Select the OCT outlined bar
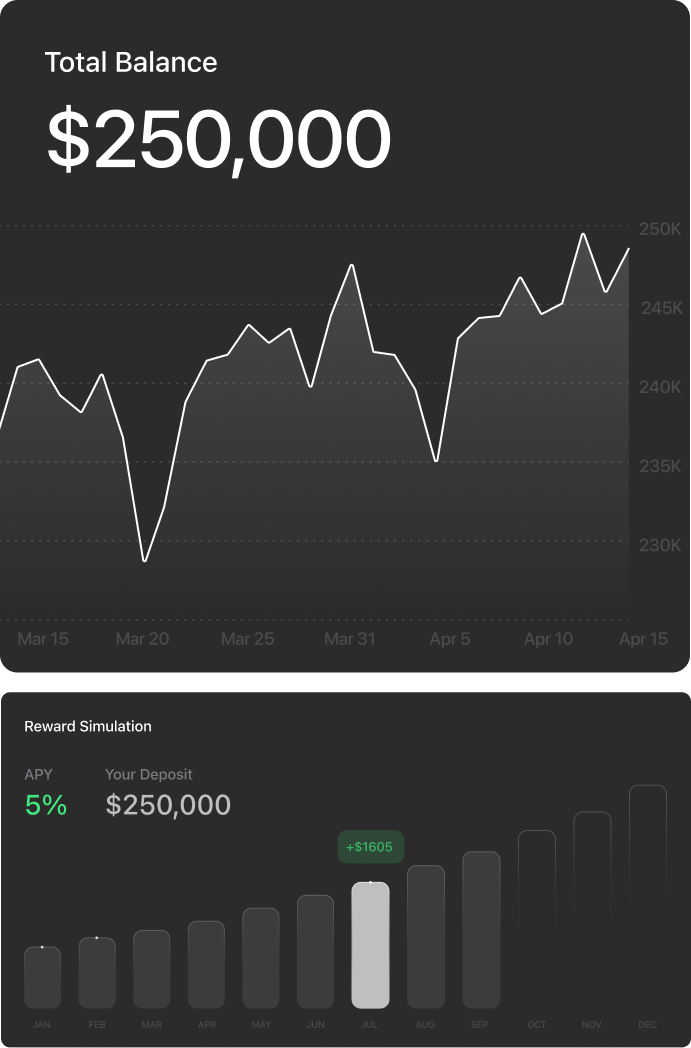This screenshot has width=691, height=1048. point(537,918)
